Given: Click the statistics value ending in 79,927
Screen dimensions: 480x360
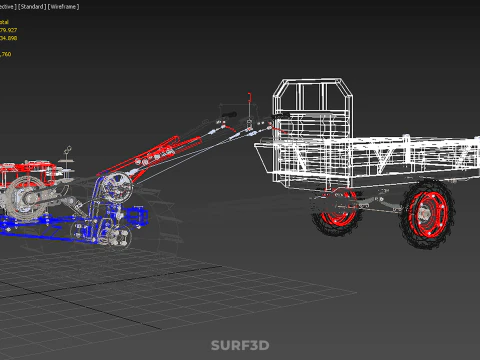Looking at the screenshot, I should (8, 30).
